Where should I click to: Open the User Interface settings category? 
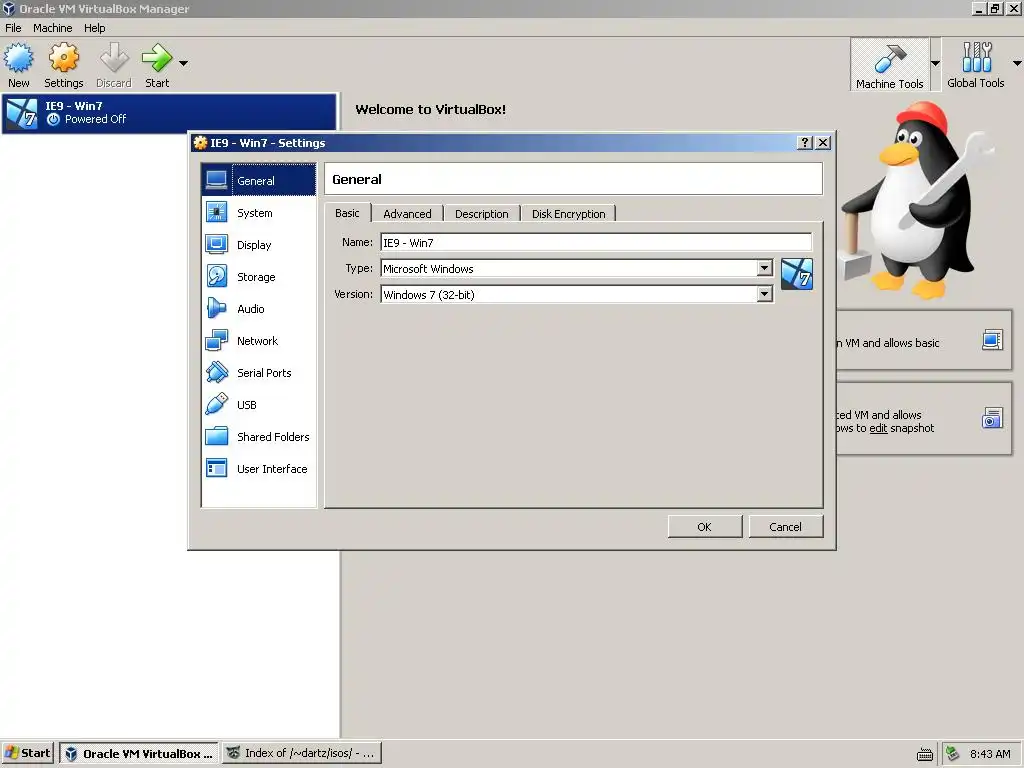click(x=259, y=469)
